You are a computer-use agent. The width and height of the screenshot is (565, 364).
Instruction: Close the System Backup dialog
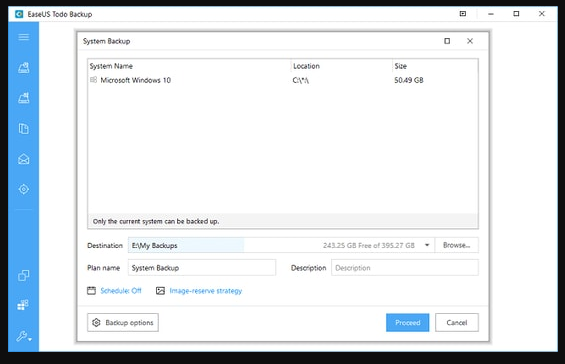pos(470,41)
